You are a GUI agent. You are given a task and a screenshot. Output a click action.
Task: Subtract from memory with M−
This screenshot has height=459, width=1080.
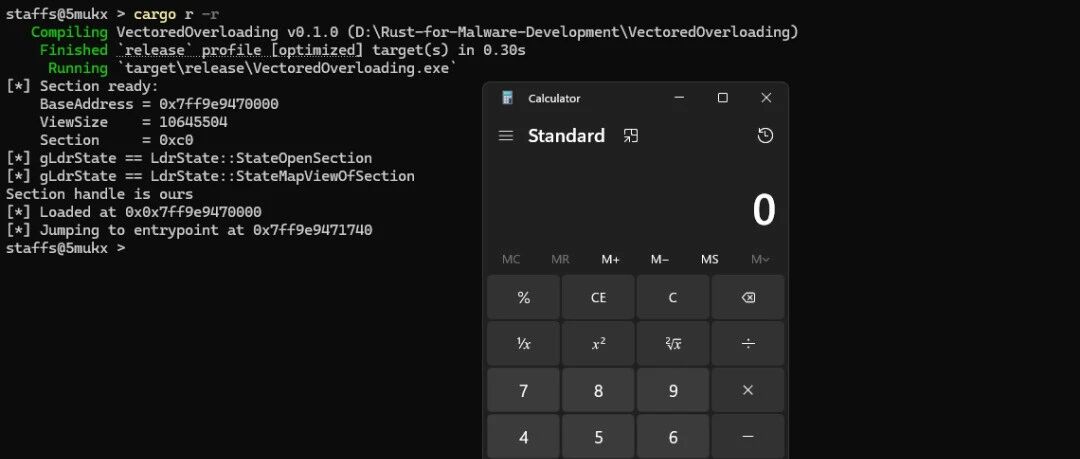660,259
